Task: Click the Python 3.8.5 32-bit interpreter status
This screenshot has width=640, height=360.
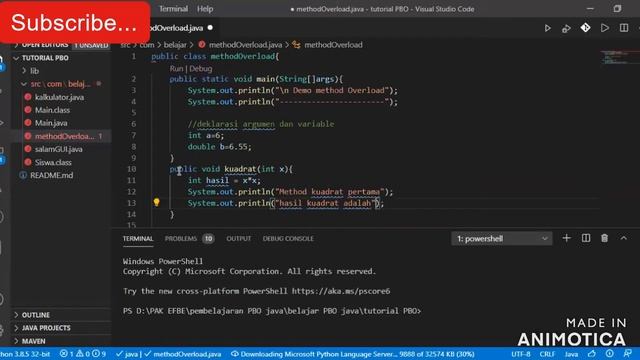Action: tap(25, 354)
